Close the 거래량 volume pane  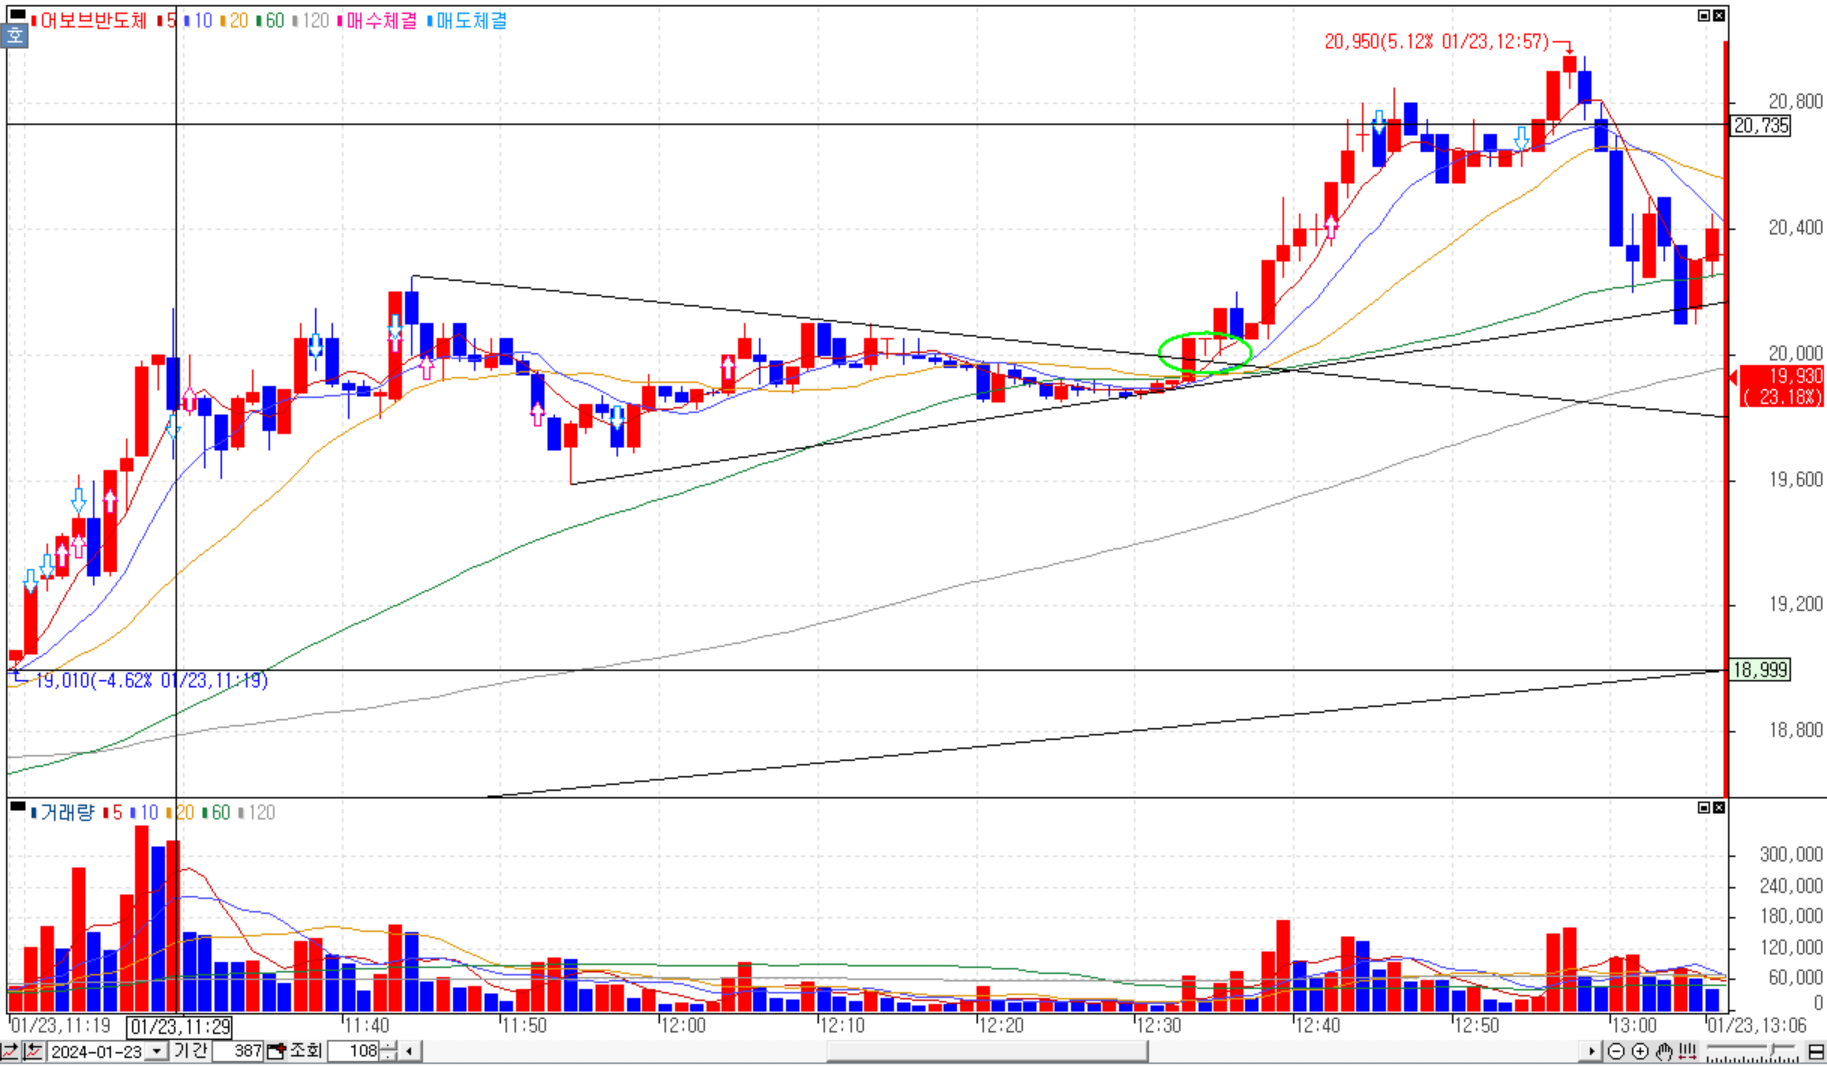point(1718,807)
